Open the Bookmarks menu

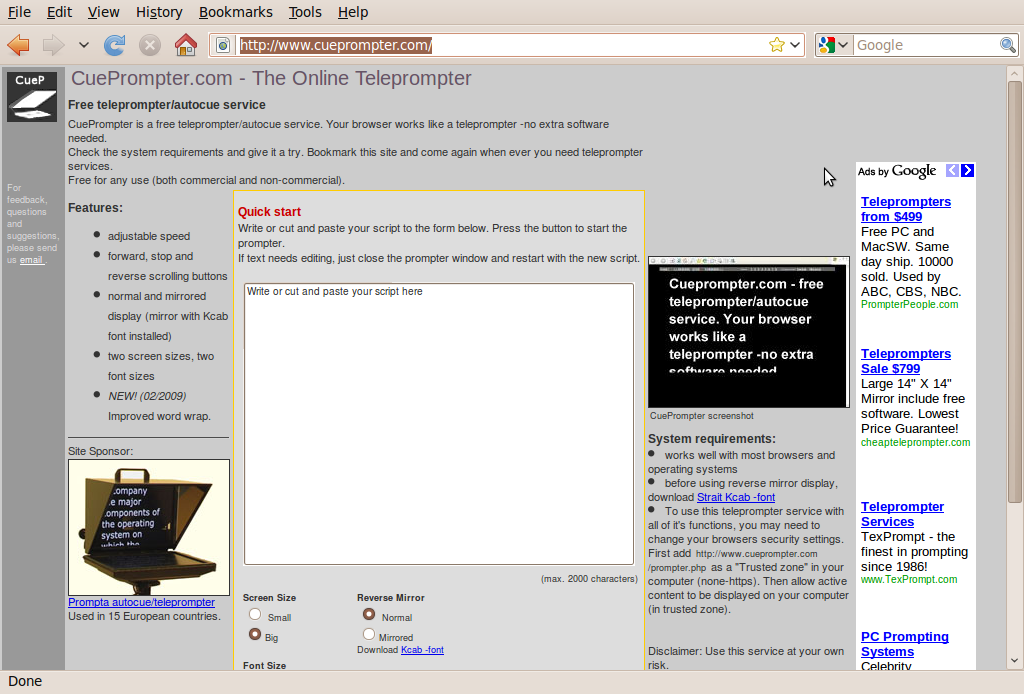236,12
